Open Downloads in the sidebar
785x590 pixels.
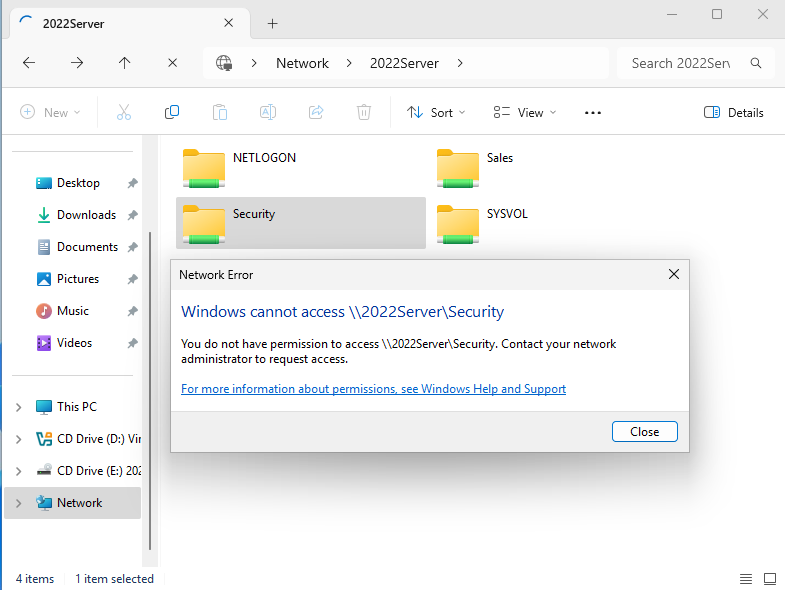86,215
